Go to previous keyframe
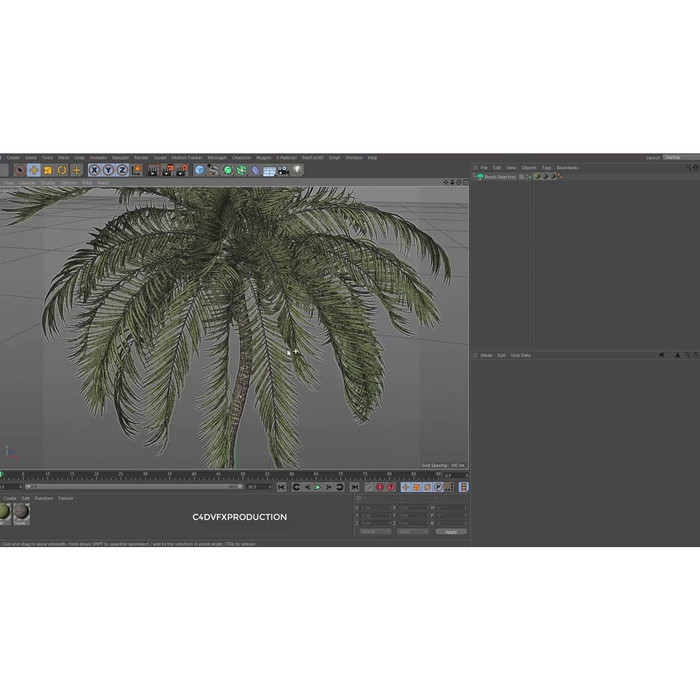This screenshot has height=700, width=700. pos(296,487)
